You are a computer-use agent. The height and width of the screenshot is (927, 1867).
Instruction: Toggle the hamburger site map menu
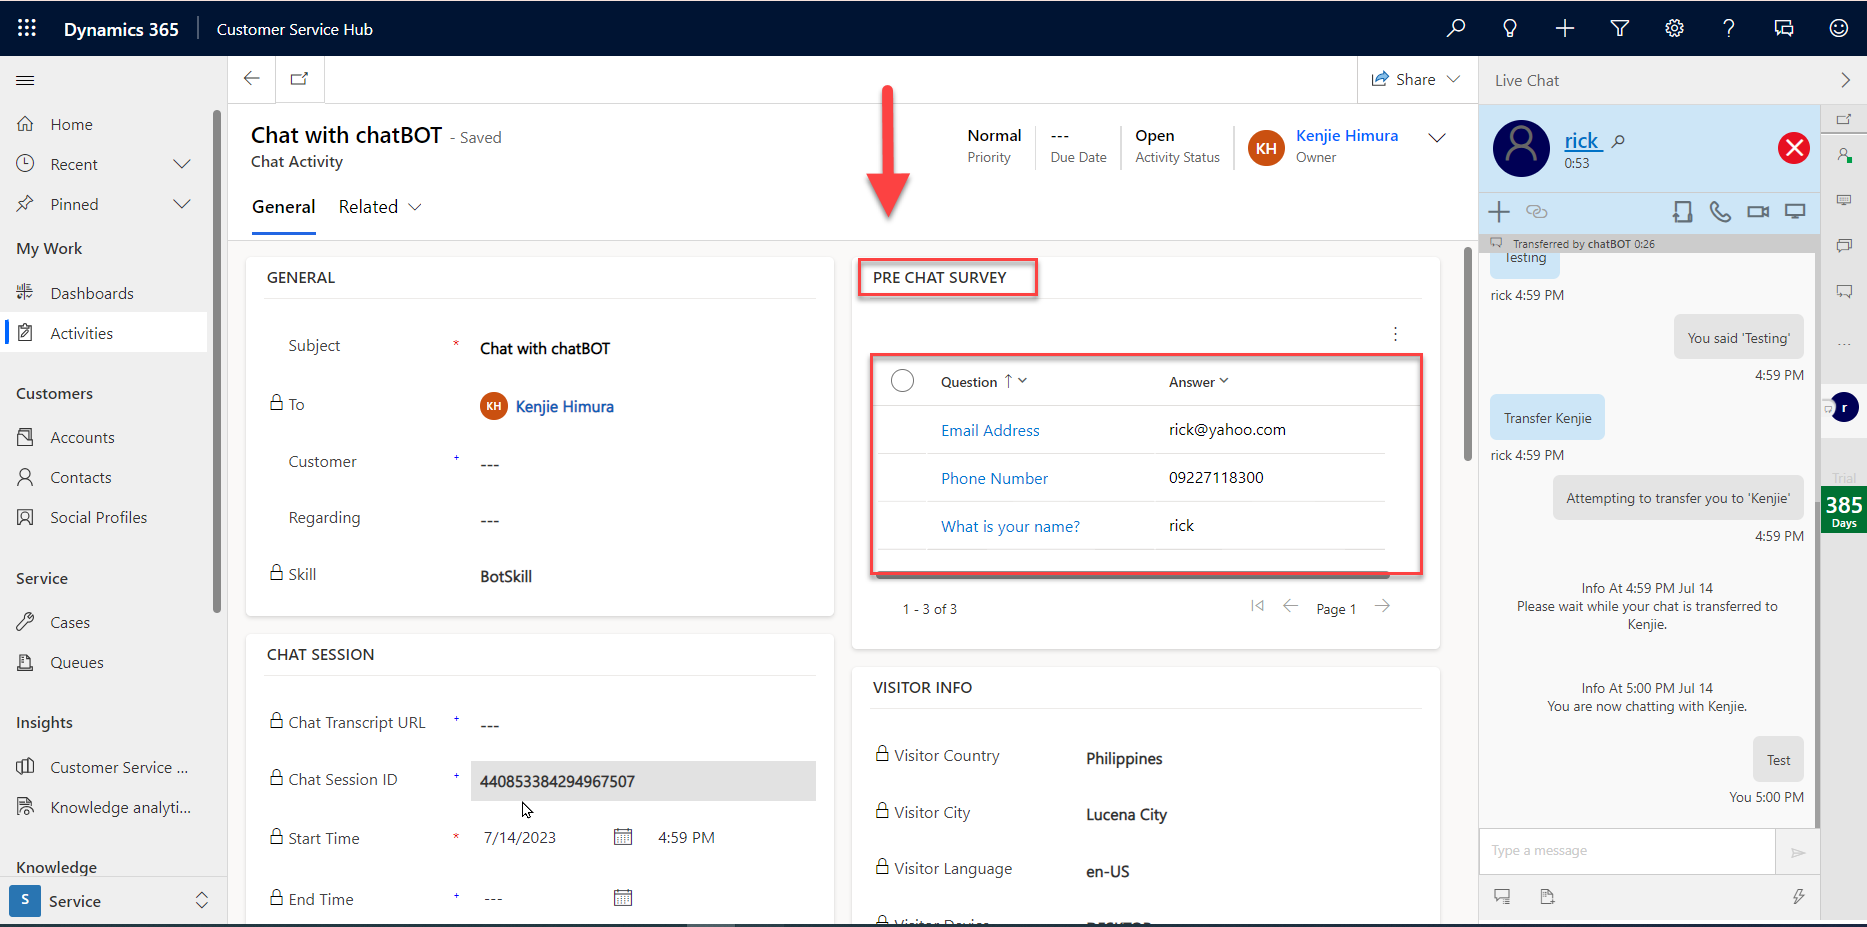click(26, 80)
